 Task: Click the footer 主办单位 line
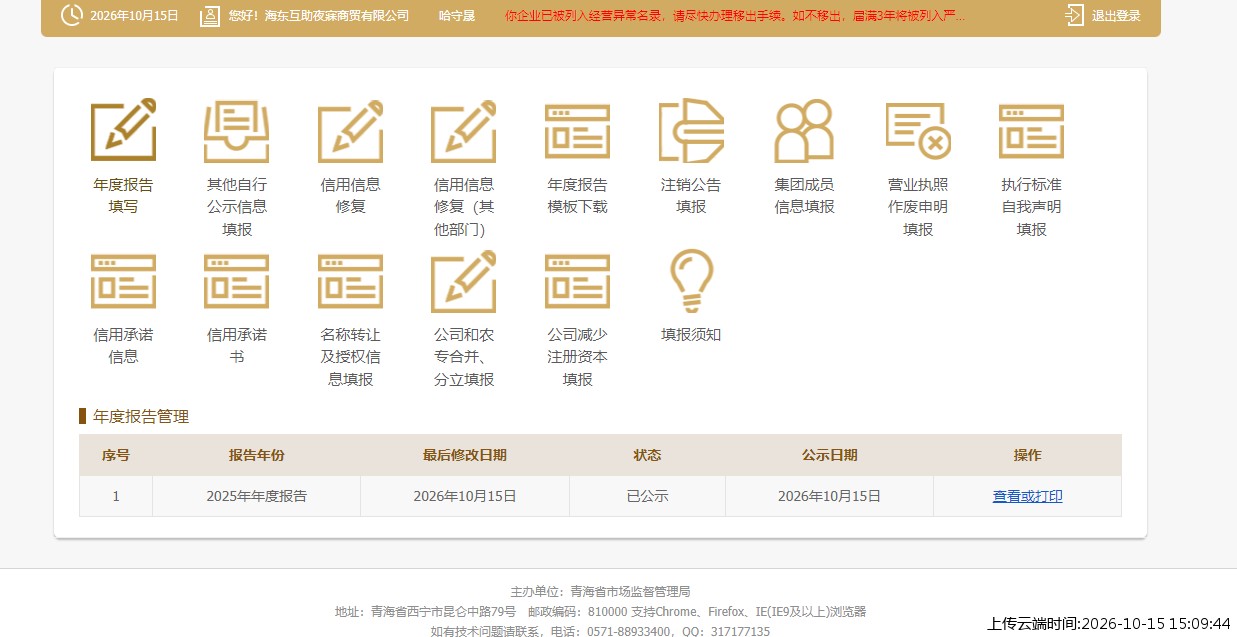(600, 592)
